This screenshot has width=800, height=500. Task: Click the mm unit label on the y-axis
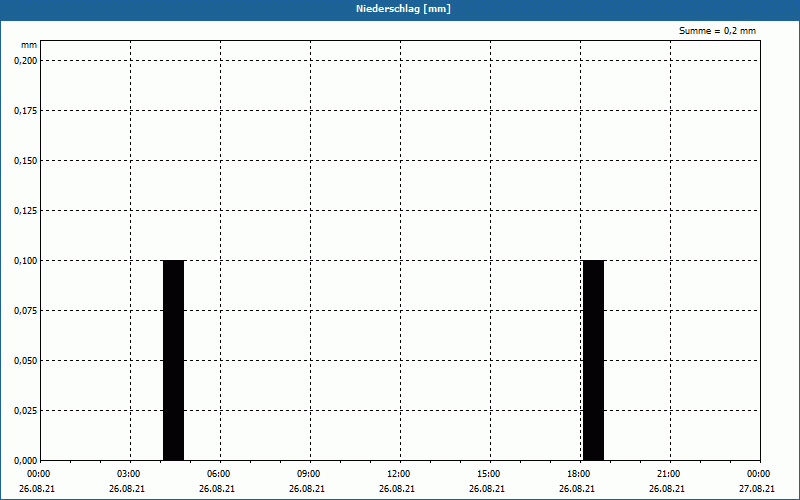coord(29,45)
